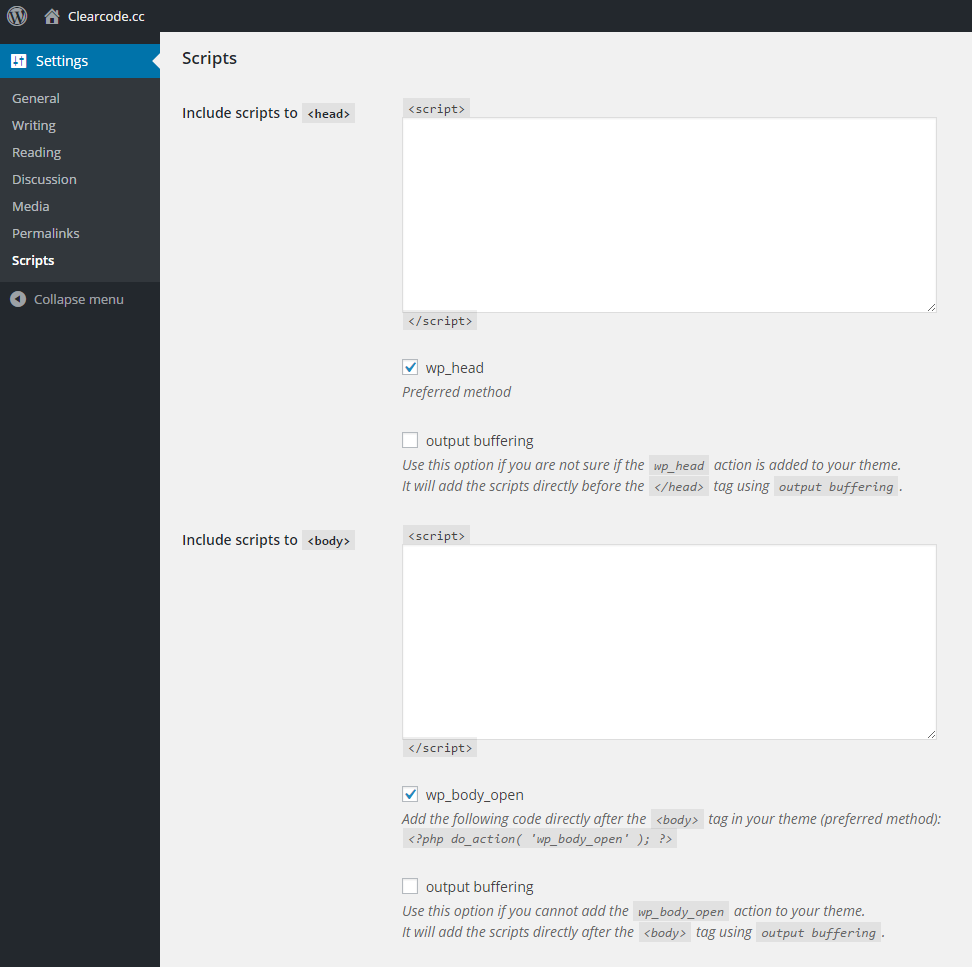Open Permalinks settings
Viewport: 972px width, 967px height.
click(x=46, y=233)
